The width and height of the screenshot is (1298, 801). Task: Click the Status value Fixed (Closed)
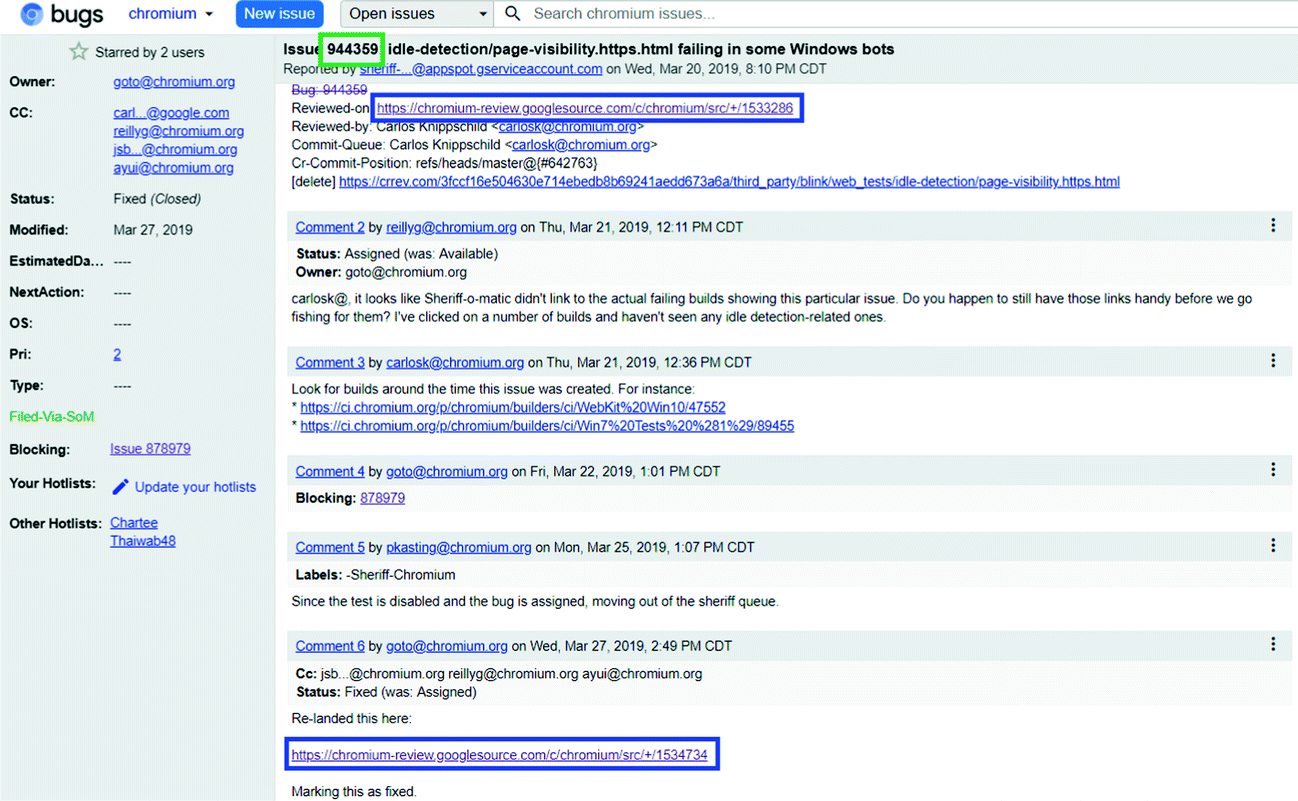coord(157,199)
